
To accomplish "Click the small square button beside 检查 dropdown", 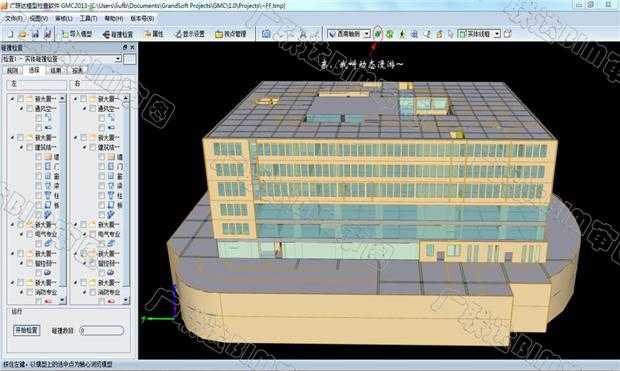I will [129, 59].
